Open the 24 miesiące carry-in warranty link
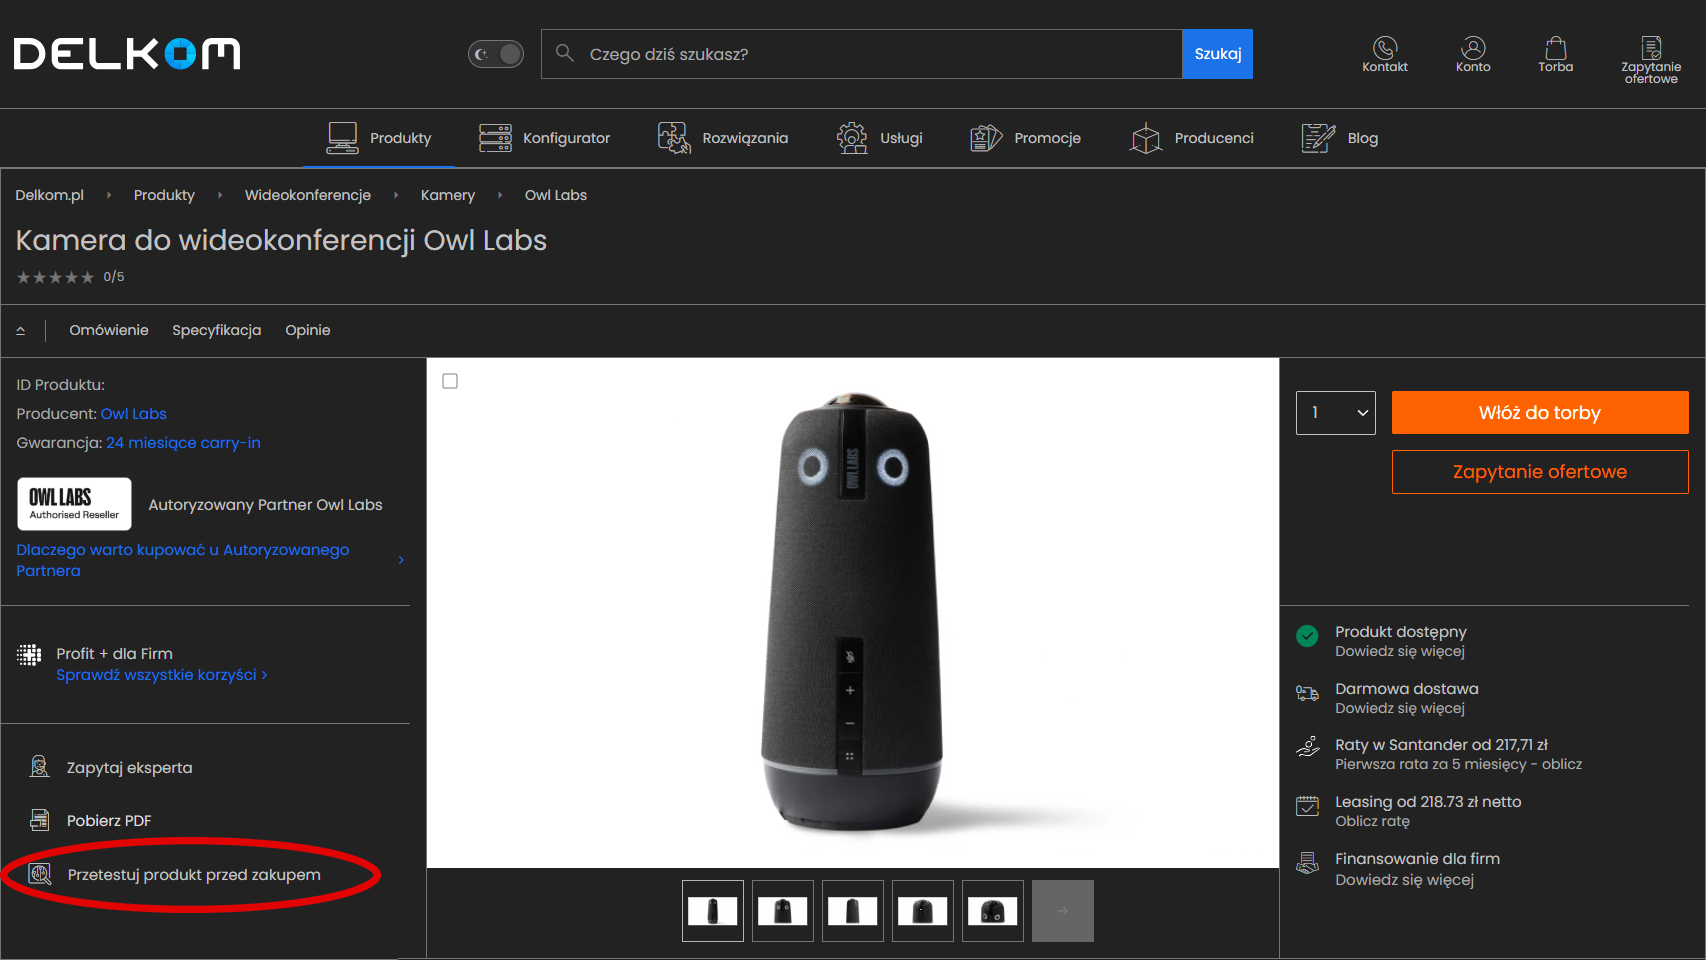 click(x=183, y=443)
